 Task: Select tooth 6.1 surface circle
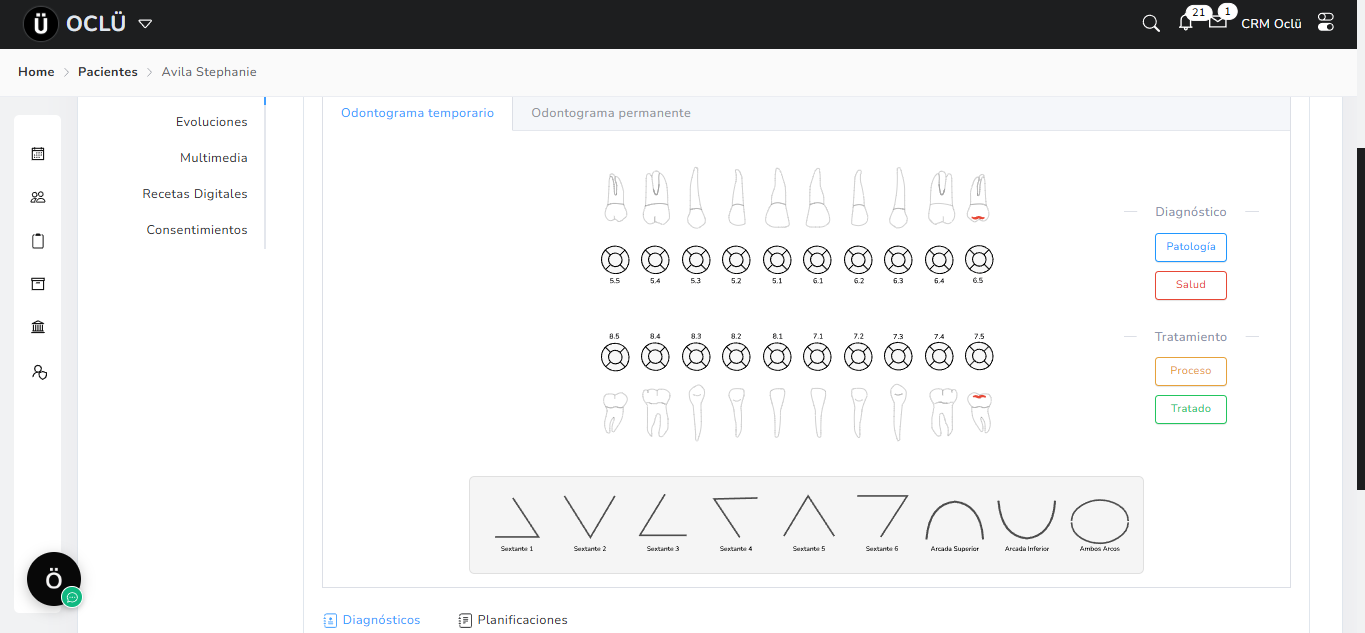817,260
